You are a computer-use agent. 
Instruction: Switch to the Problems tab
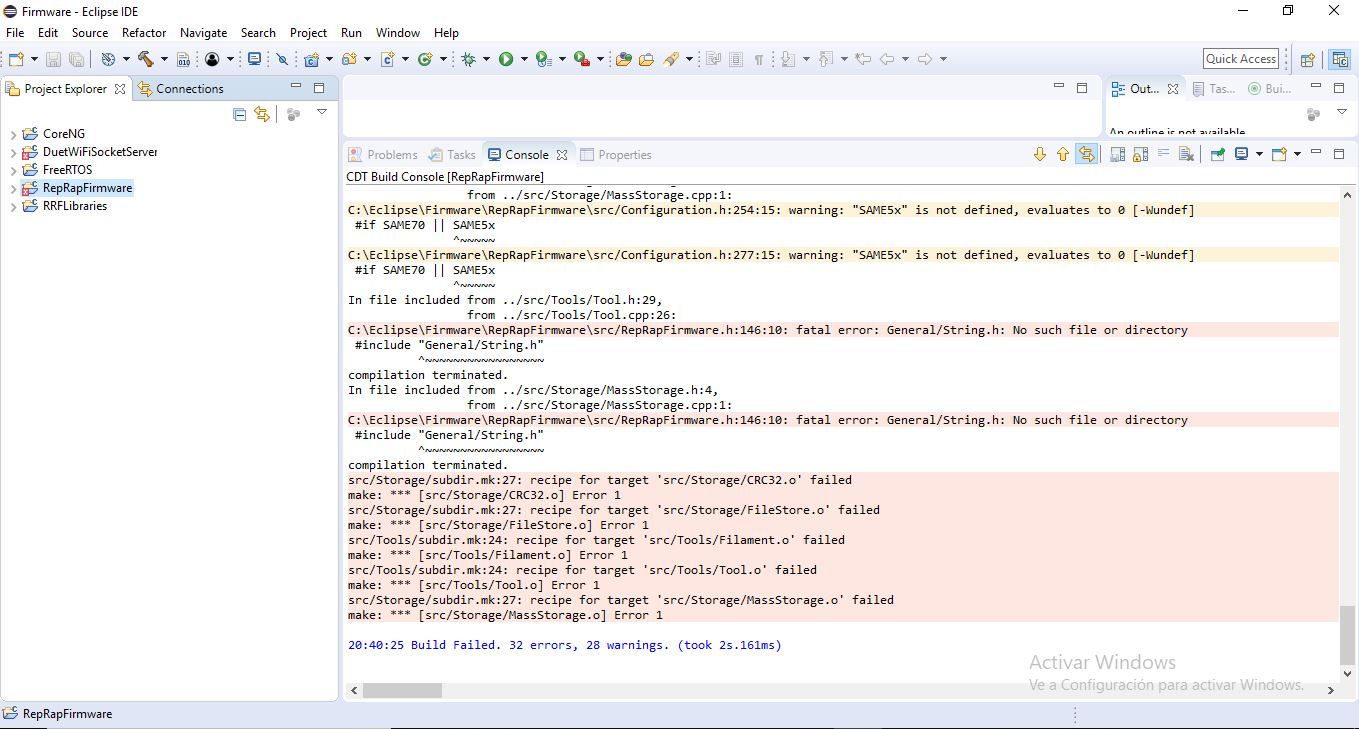[x=383, y=155]
